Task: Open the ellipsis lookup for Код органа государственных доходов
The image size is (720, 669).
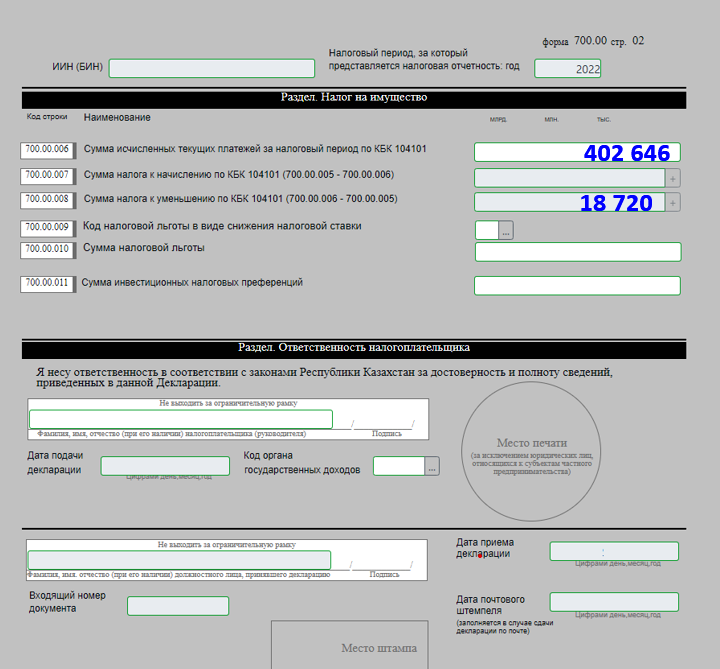Action: [432, 466]
